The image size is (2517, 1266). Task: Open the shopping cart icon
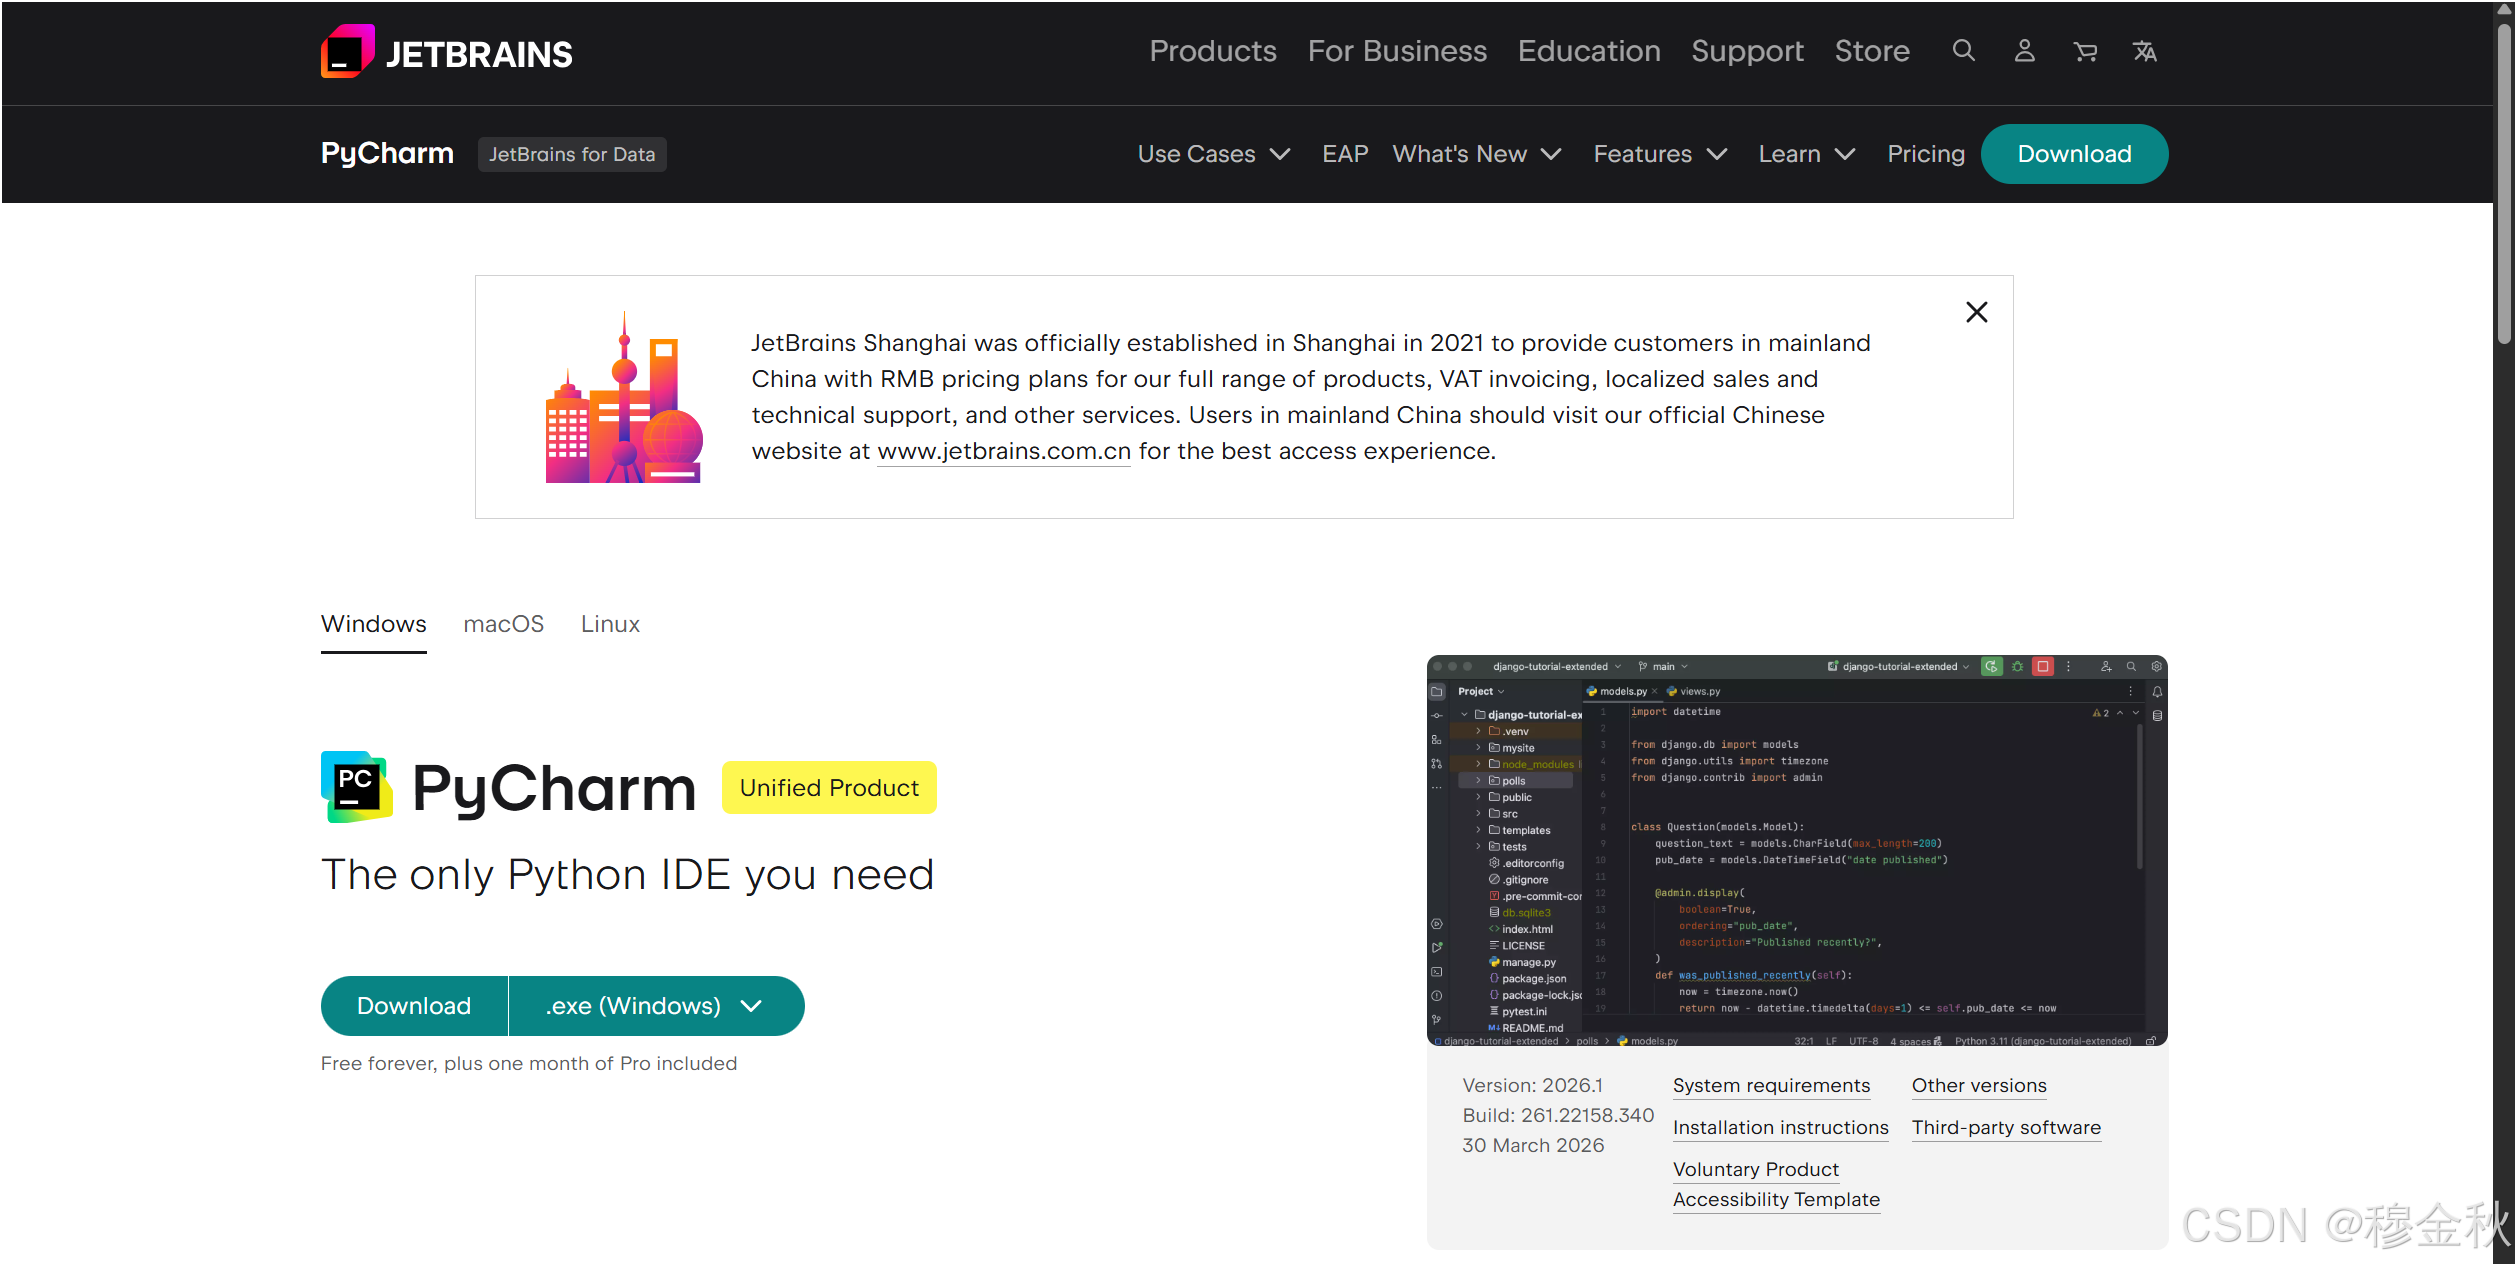tap(2085, 51)
